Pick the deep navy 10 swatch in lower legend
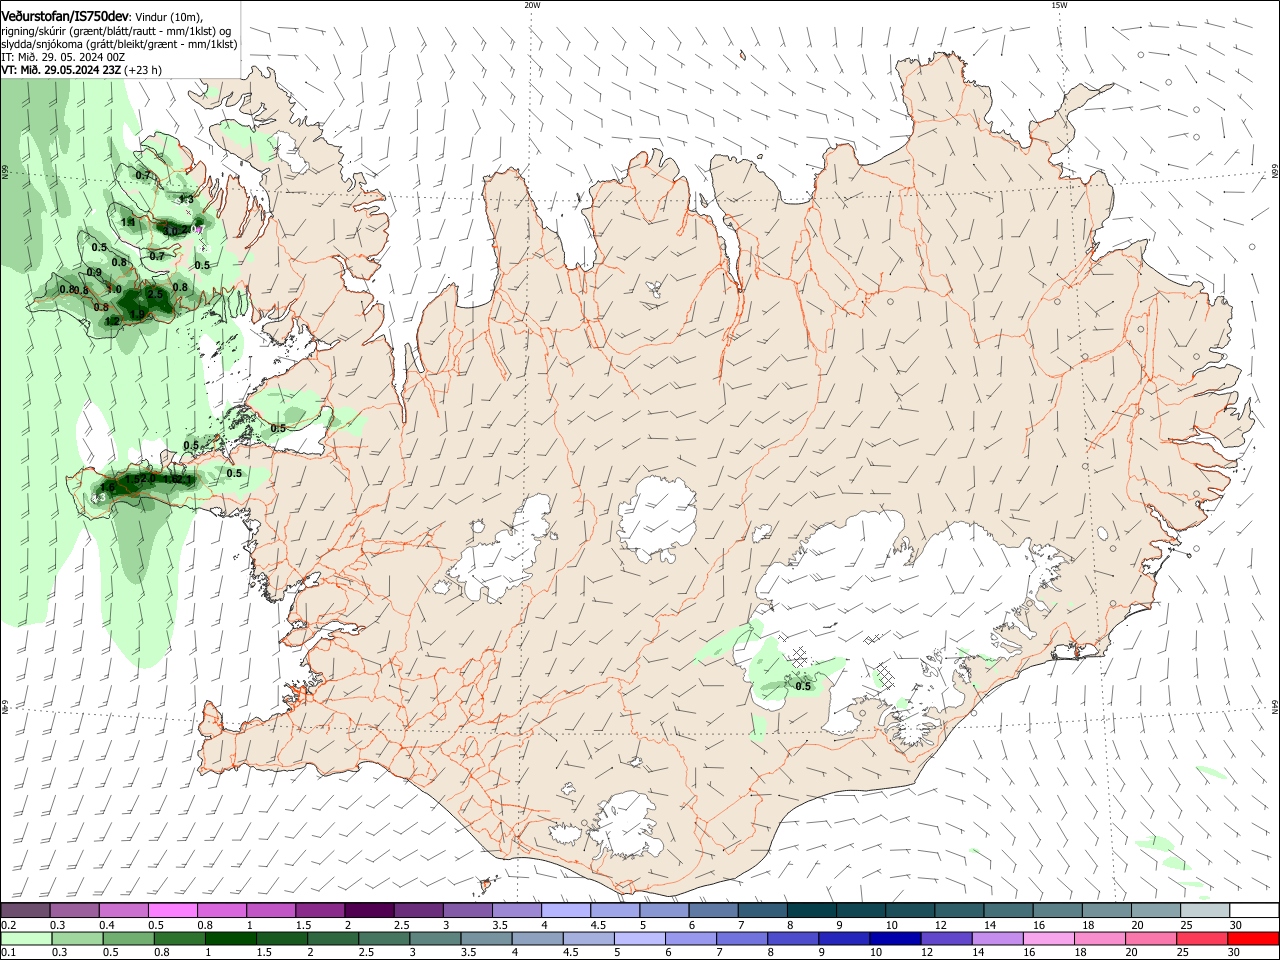1280x960 pixels. [894, 938]
